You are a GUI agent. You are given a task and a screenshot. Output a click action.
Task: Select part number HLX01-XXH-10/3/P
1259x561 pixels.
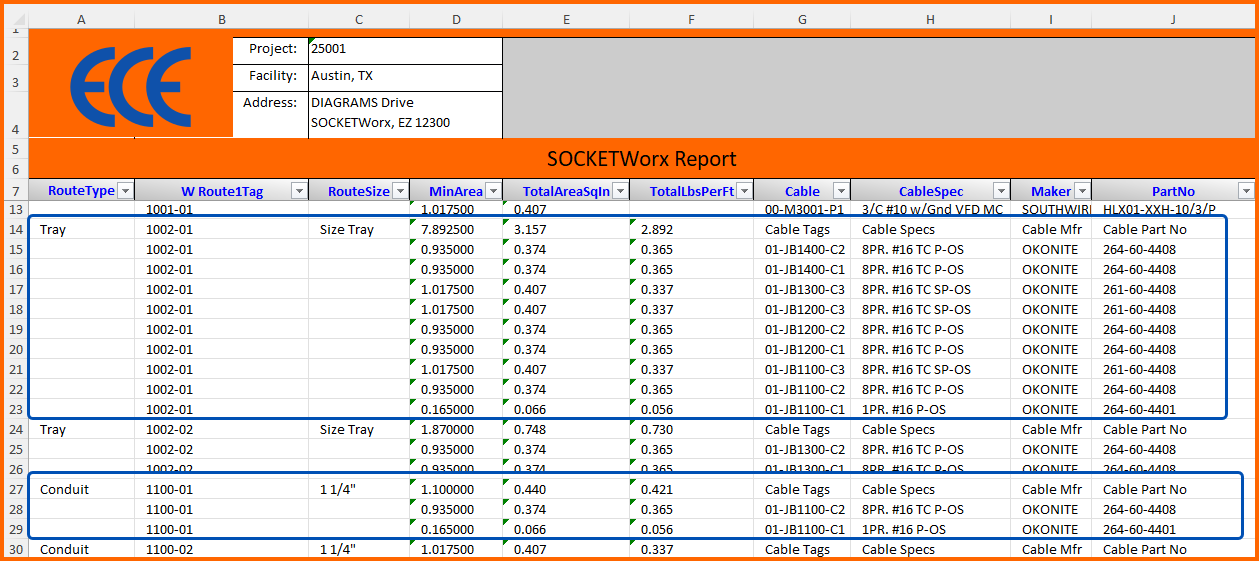click(1173, 210)
